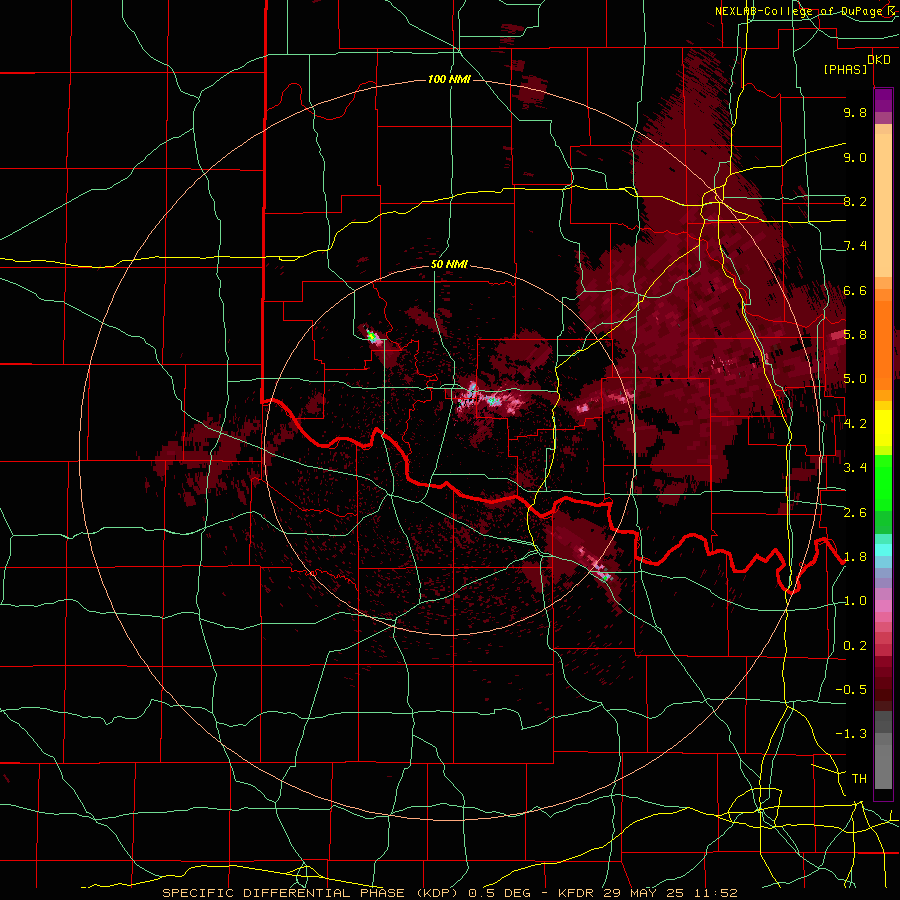Select the 9.0 value on the color scale
Viewport: 900px width, 900px height.
point(855,157)
